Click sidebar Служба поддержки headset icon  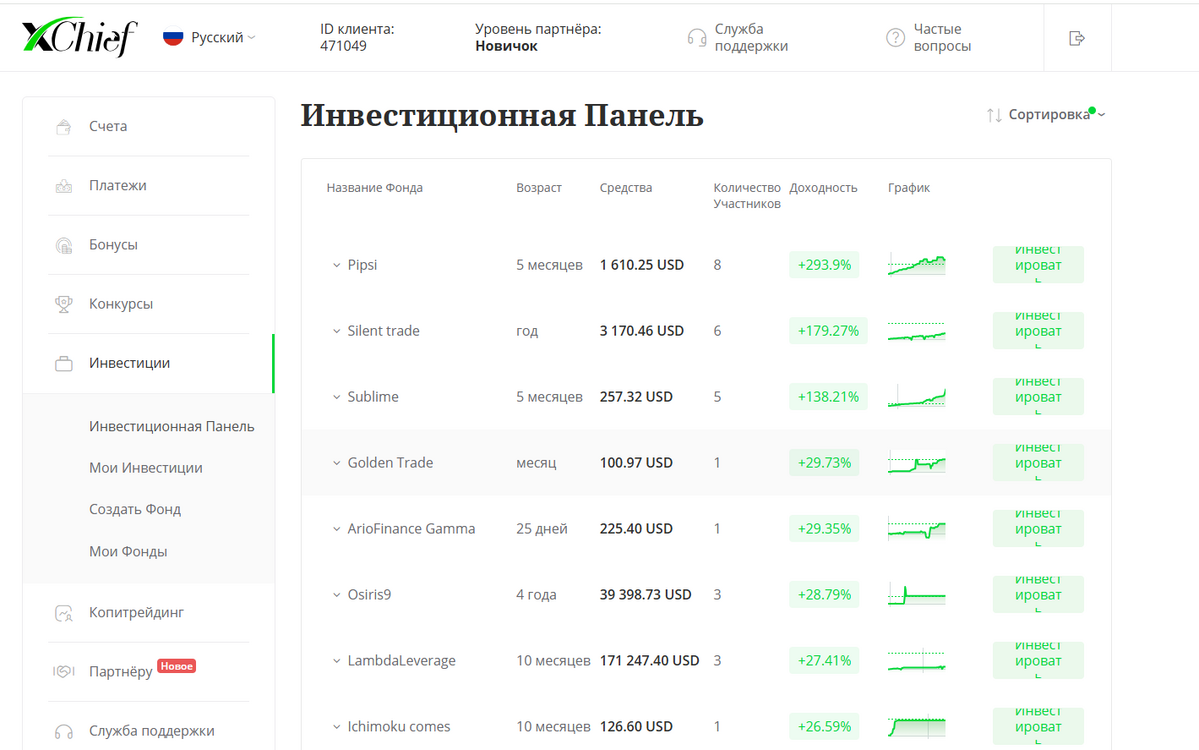pos(64,732)
